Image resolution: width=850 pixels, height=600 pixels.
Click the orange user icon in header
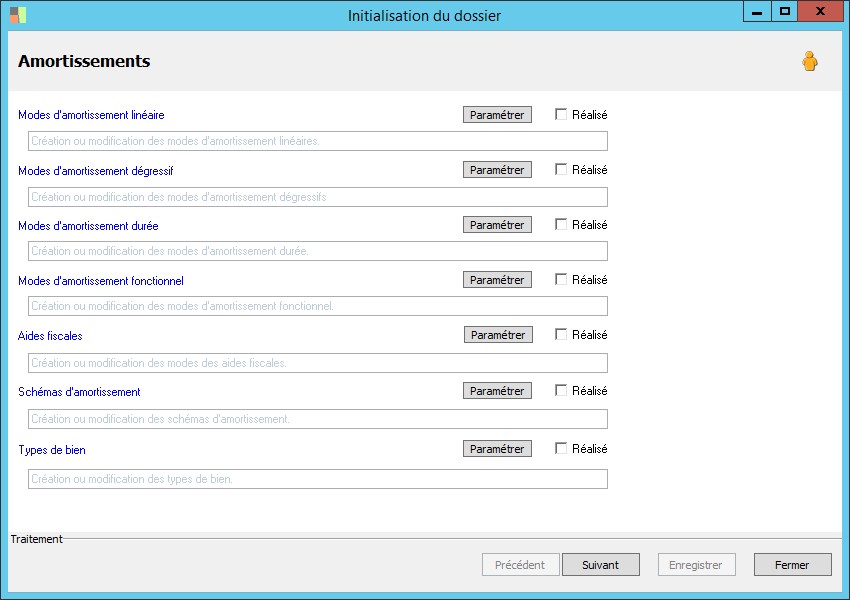click(x=809, y=62)
